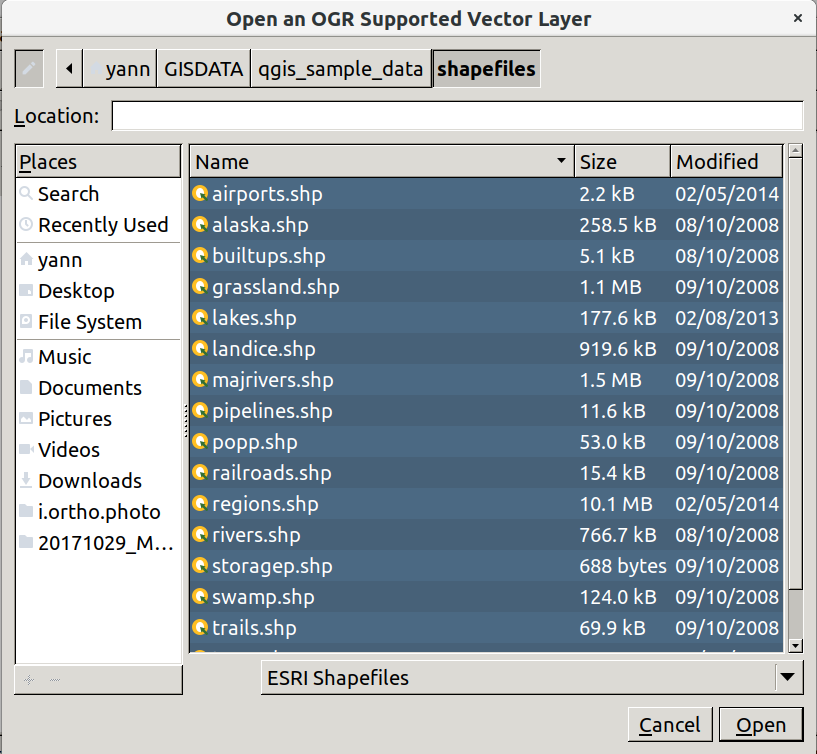The height and width of the screenshot is (754, 817).
Task: Click the grassland.shp file icon
Action: click(x=200, y=287)
